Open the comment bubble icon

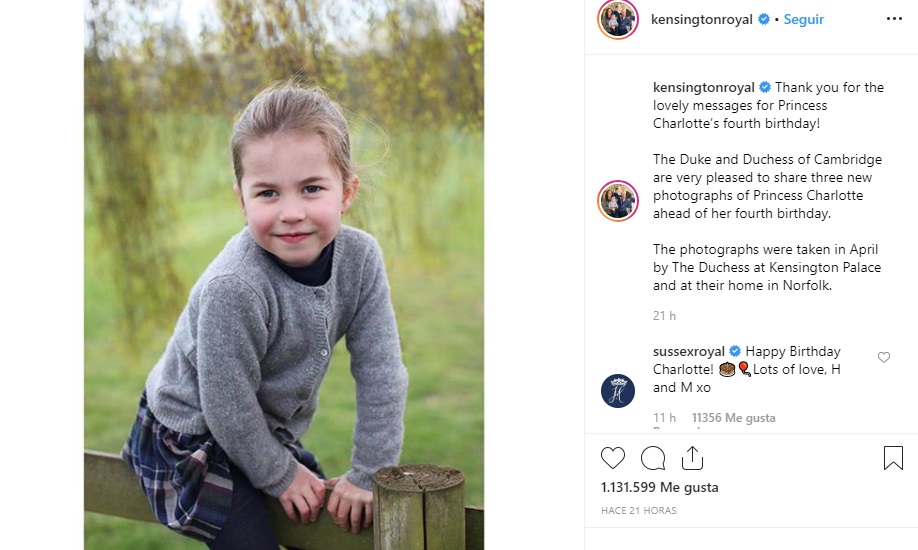click(653, 458)
